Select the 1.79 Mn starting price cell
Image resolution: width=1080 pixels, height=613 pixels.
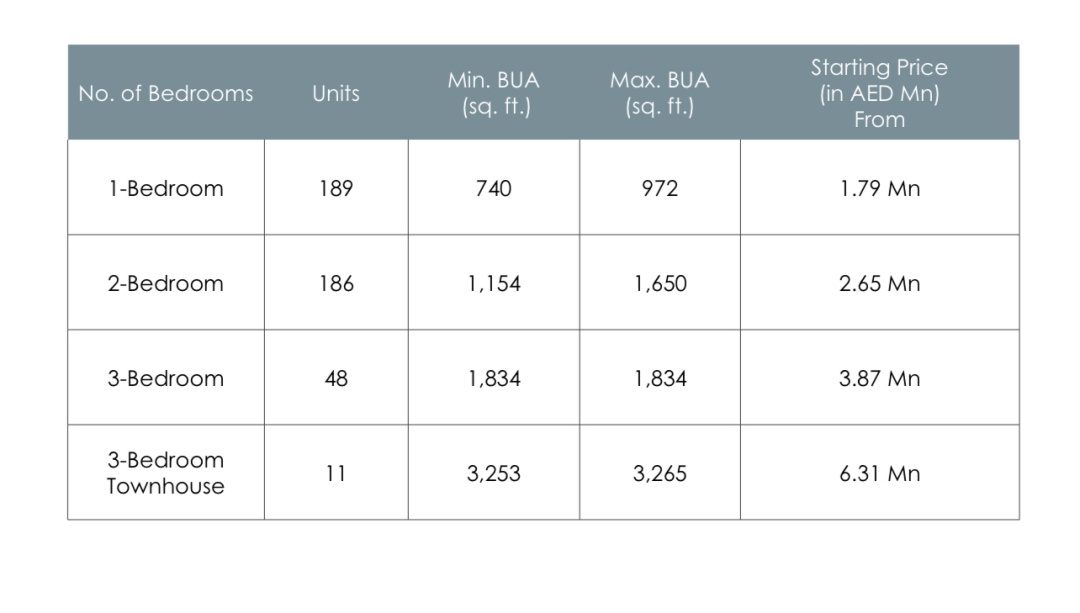click(x=879, y=189)
